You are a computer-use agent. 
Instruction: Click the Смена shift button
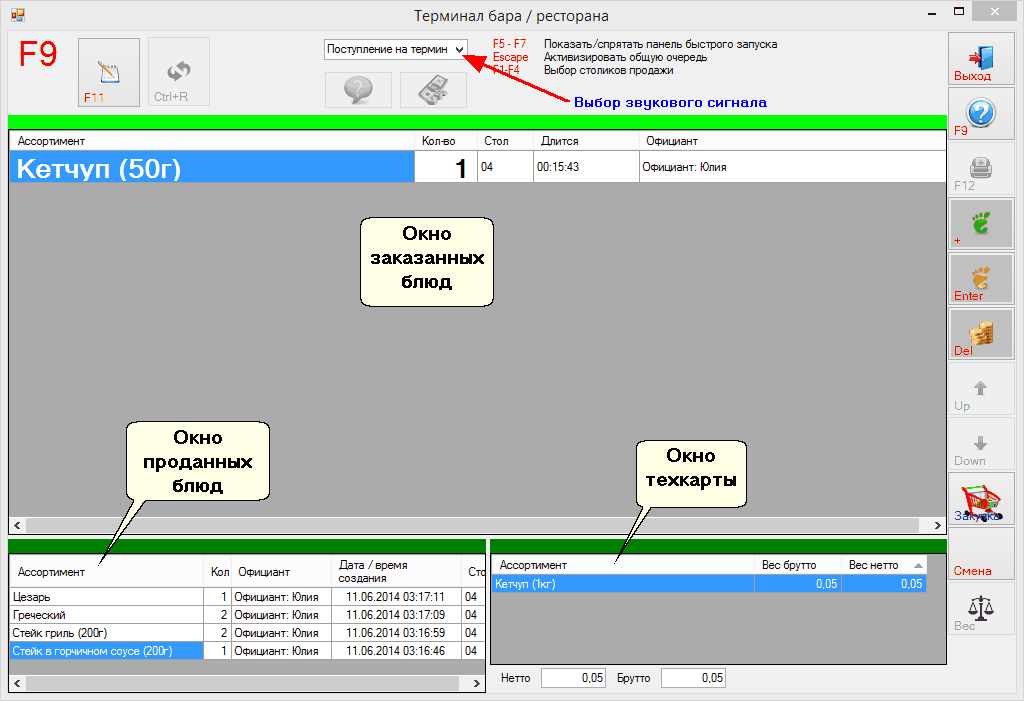point(981,554)
